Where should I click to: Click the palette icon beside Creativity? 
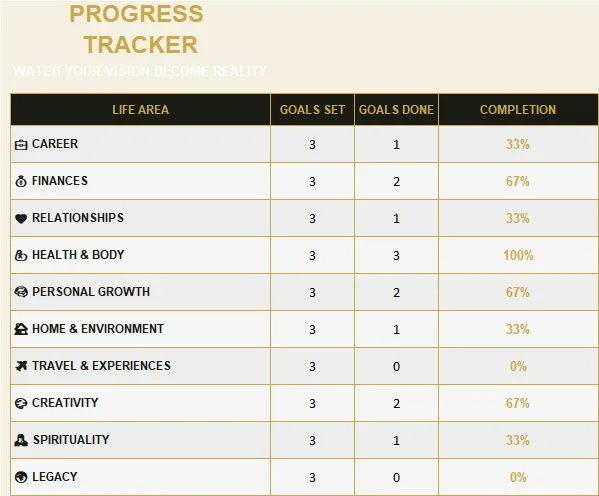[x=21, y=403]
